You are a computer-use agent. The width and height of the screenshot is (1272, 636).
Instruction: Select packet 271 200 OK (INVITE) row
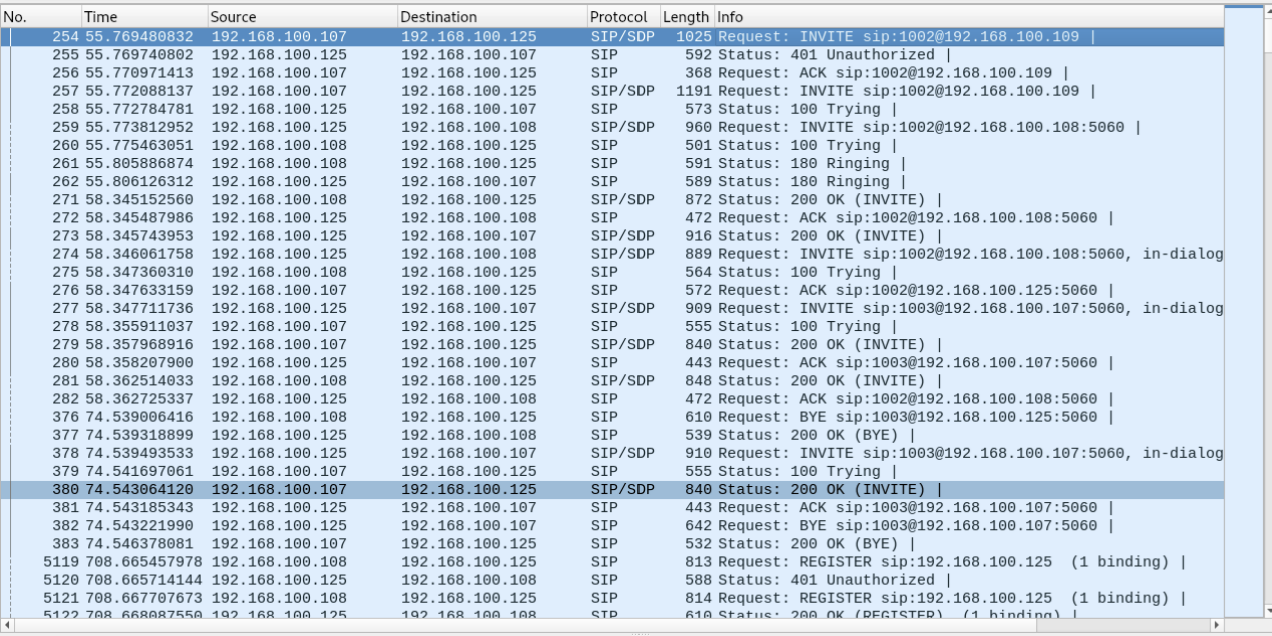coord(600,200)
